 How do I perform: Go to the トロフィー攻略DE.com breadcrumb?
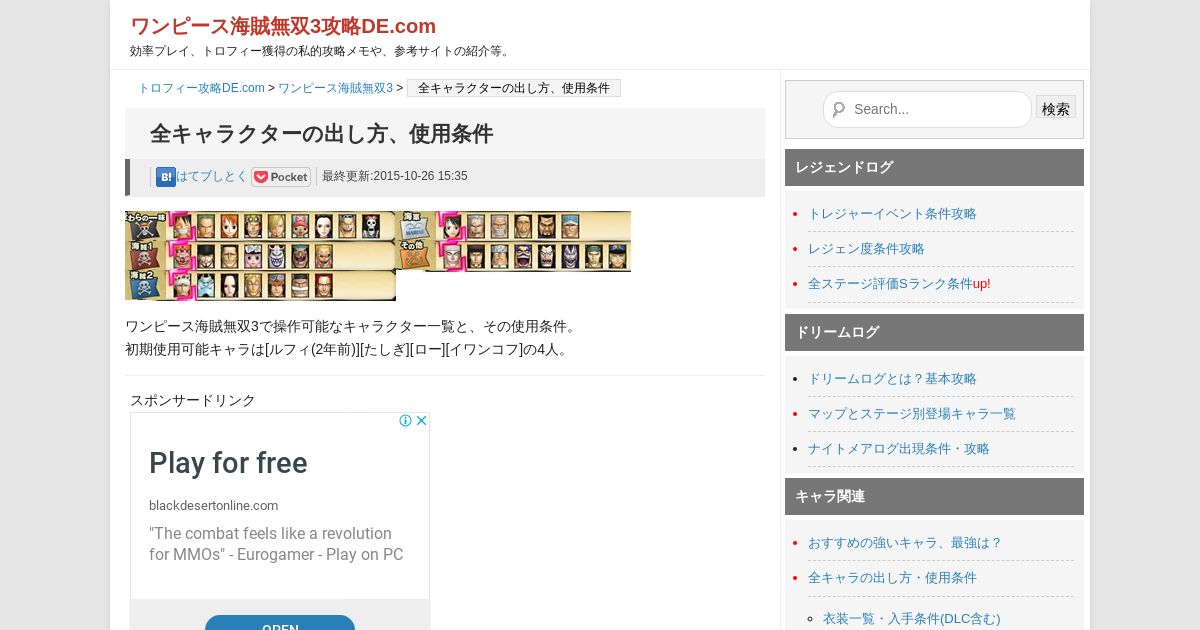pos(201,88)
